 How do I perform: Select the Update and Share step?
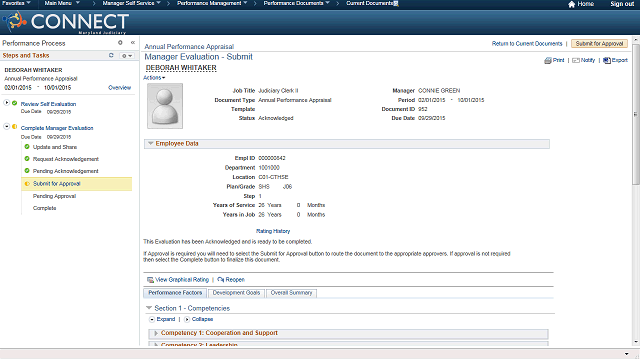(55, 147)
